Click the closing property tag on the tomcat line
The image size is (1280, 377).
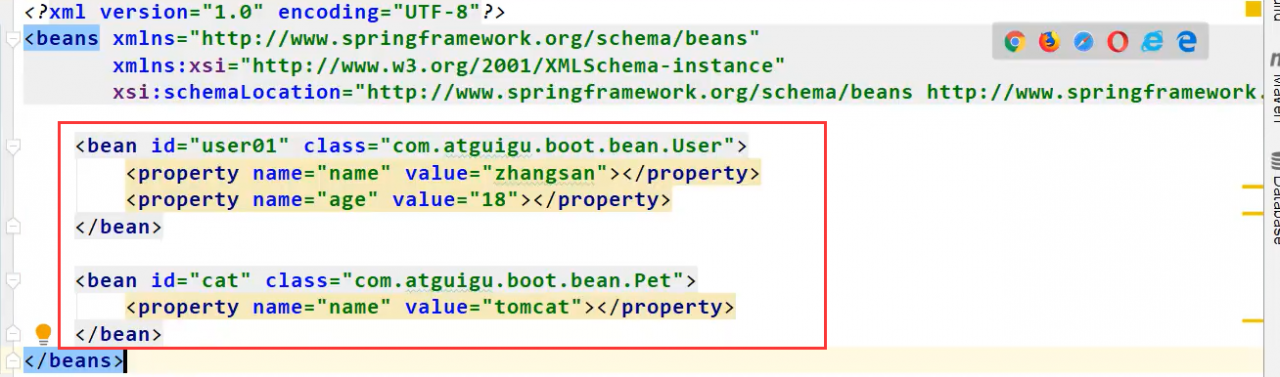pyautogui.click(x=666, y=307)
